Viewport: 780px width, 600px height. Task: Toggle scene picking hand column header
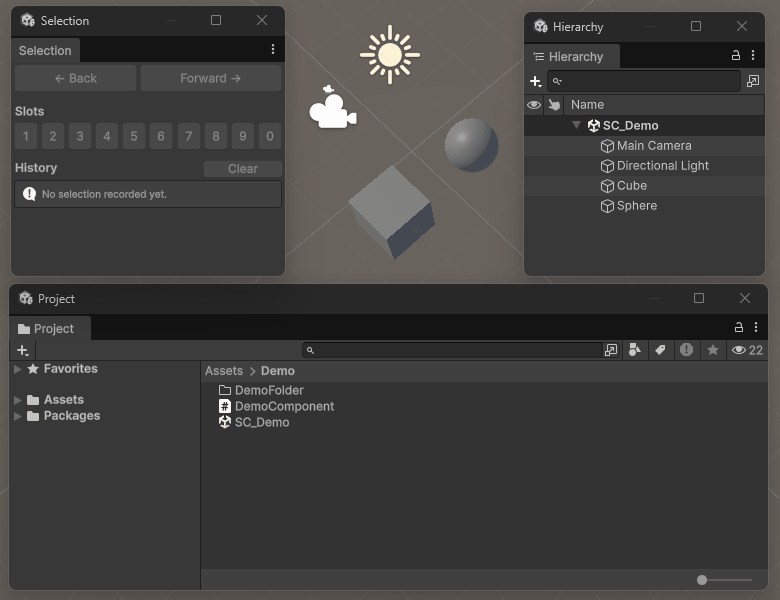click(554, 105)
